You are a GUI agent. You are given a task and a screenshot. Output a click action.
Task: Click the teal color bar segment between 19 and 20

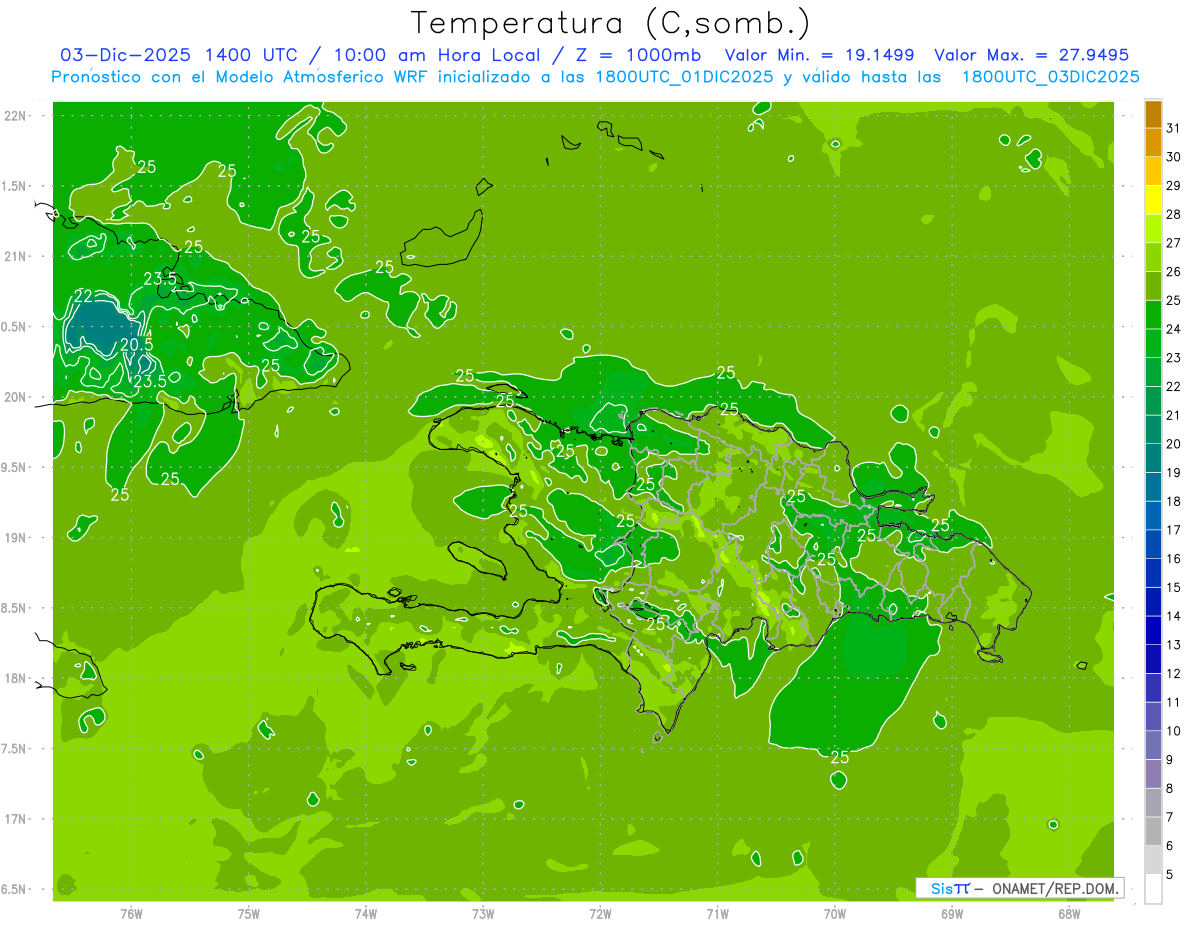click(1153, 458)
